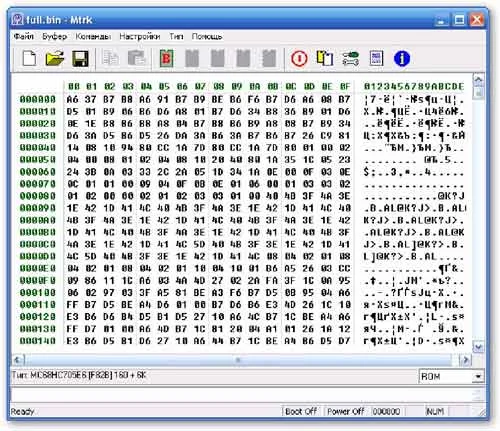Image resolution: width=500 pixels, height=431 pixels.
Task: Click the document list icon beside the info icon
Action: point(376,59)
